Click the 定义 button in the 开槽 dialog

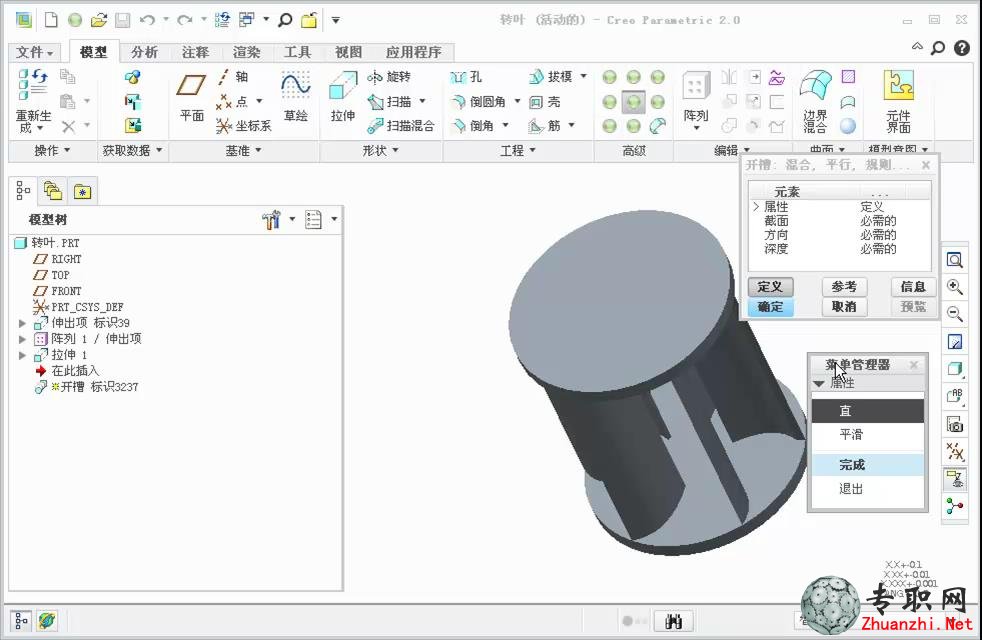pyautogui.click(x=770, y=287)
